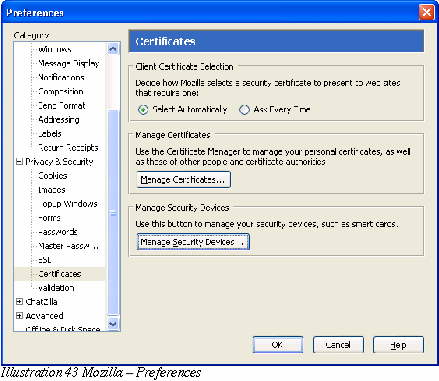Open the SSL preferences
The image size is (439, 381).
(45, 260)
